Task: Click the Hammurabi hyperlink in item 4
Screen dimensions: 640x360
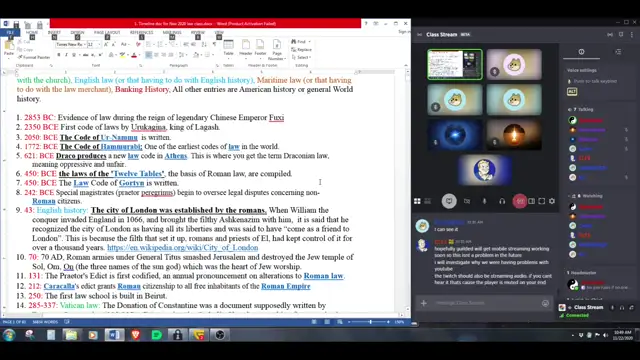Action: [121, 147]
